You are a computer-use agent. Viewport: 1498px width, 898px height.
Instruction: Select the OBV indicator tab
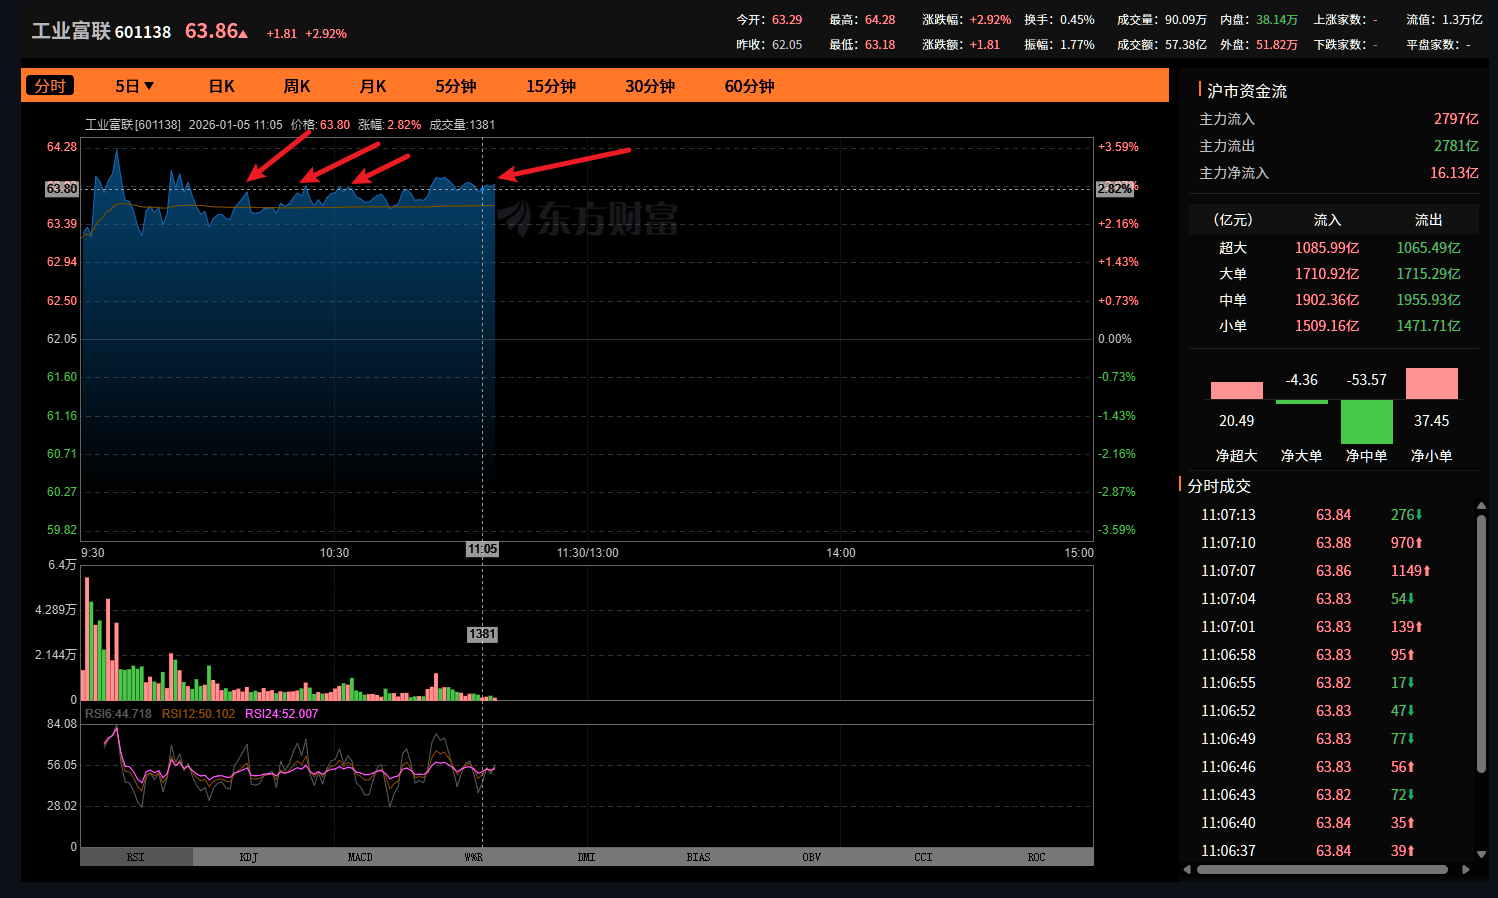[x=811, y=857]
